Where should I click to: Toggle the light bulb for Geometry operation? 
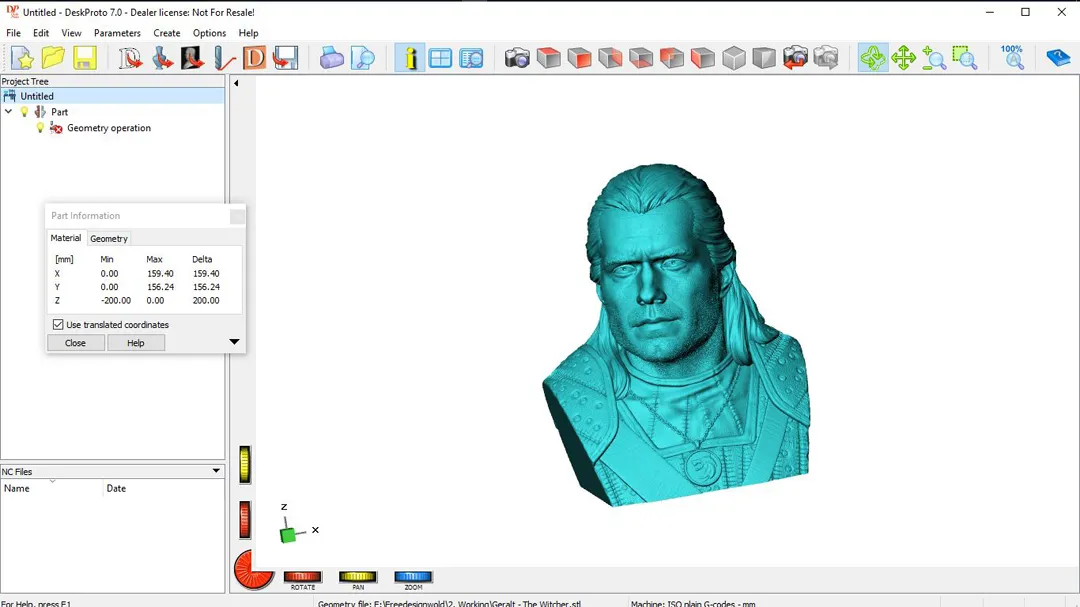[41, 128]
